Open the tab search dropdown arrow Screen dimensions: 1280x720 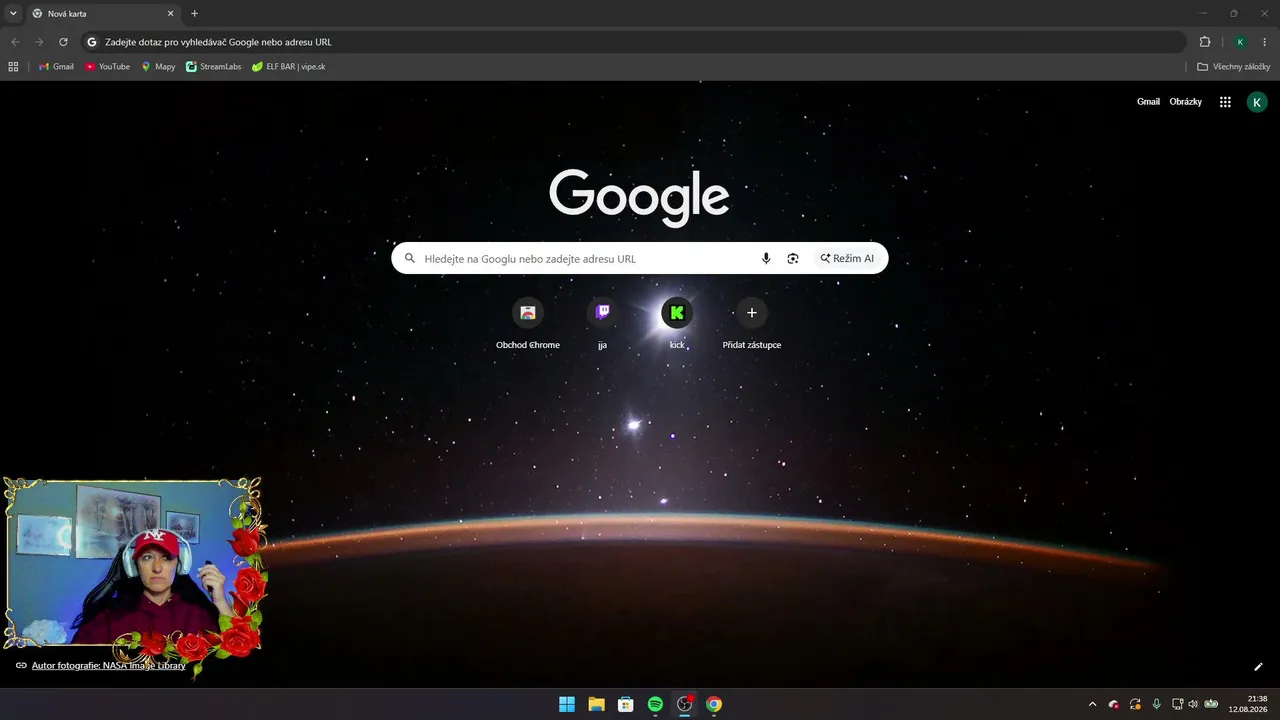click(x=13, y=14)
